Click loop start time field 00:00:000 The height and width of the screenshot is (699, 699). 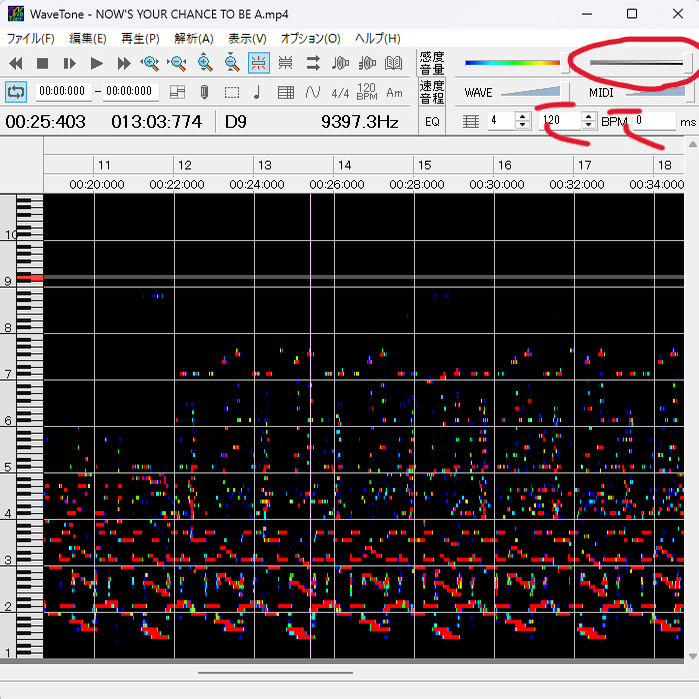62,91
